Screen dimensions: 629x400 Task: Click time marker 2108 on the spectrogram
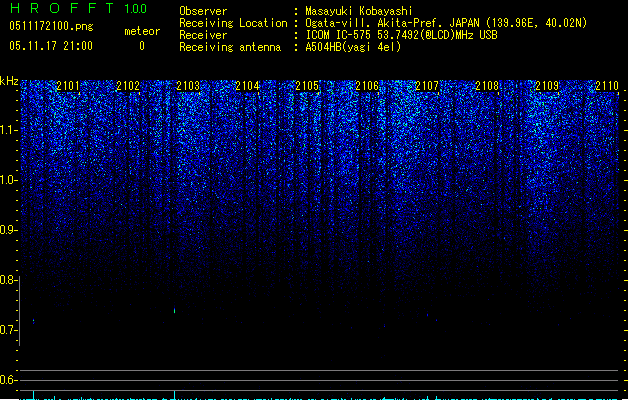click(487, 85)
